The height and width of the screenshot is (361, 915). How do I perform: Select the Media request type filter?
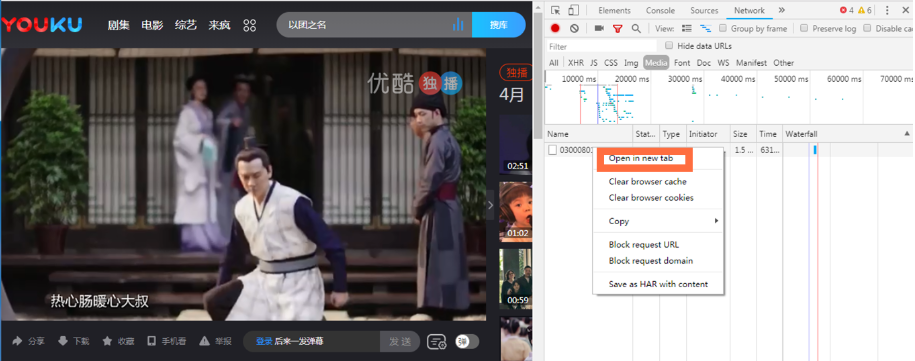(656, 63)
